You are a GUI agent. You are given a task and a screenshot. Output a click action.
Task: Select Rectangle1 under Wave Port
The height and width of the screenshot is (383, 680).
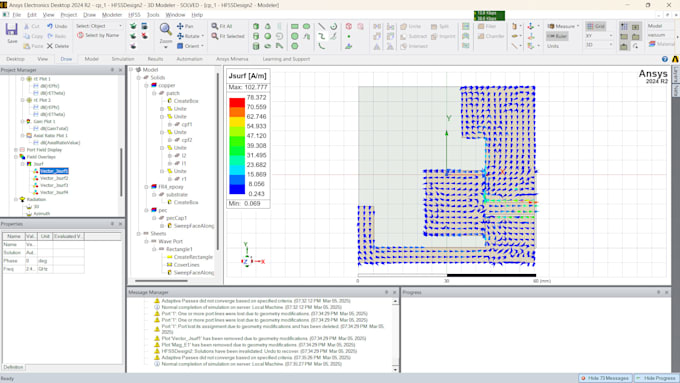click(x=179, y=249)
